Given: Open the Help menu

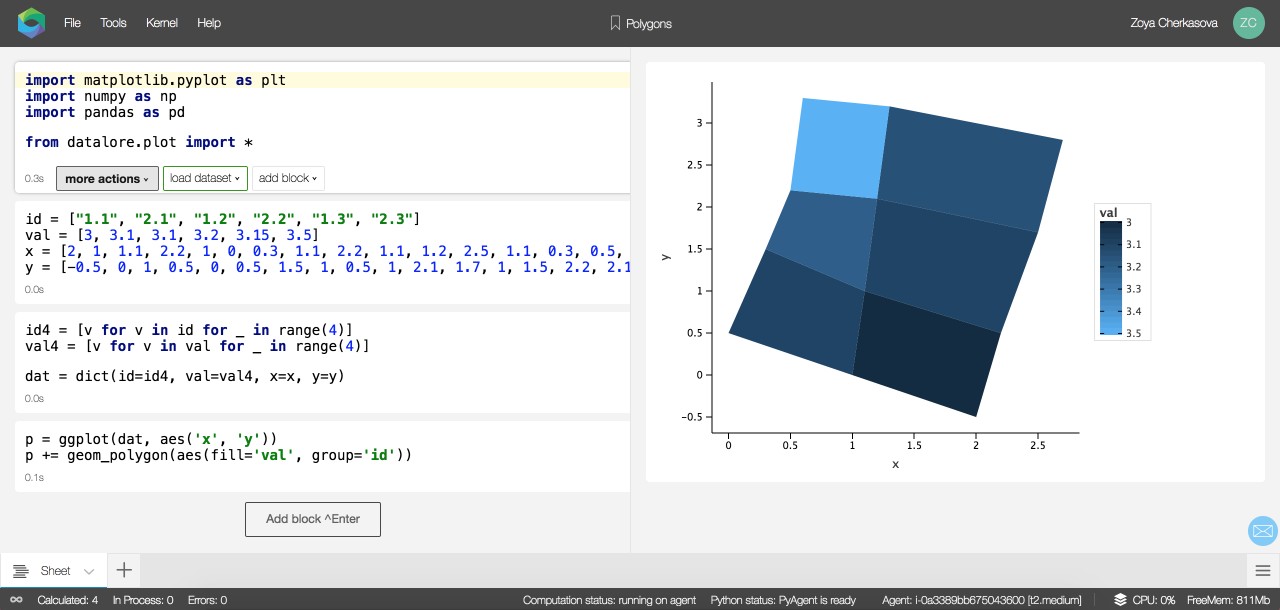Looking at the screenshot, I should coord(209,22).
